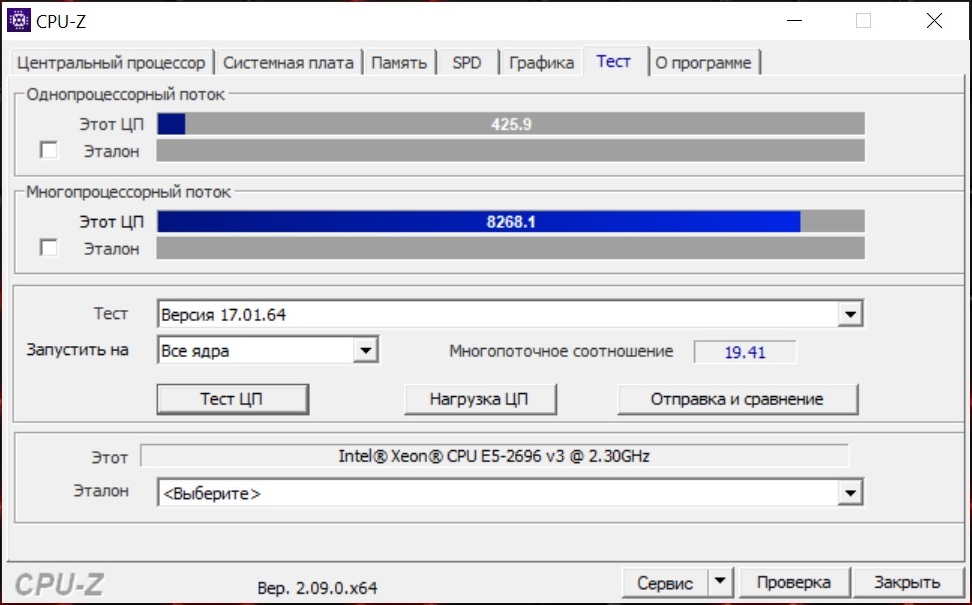The width and height of the screenshot is (972, 605).
Task: Click the empty multi-thread Эталон bar
Action: (x=511, y=248)
